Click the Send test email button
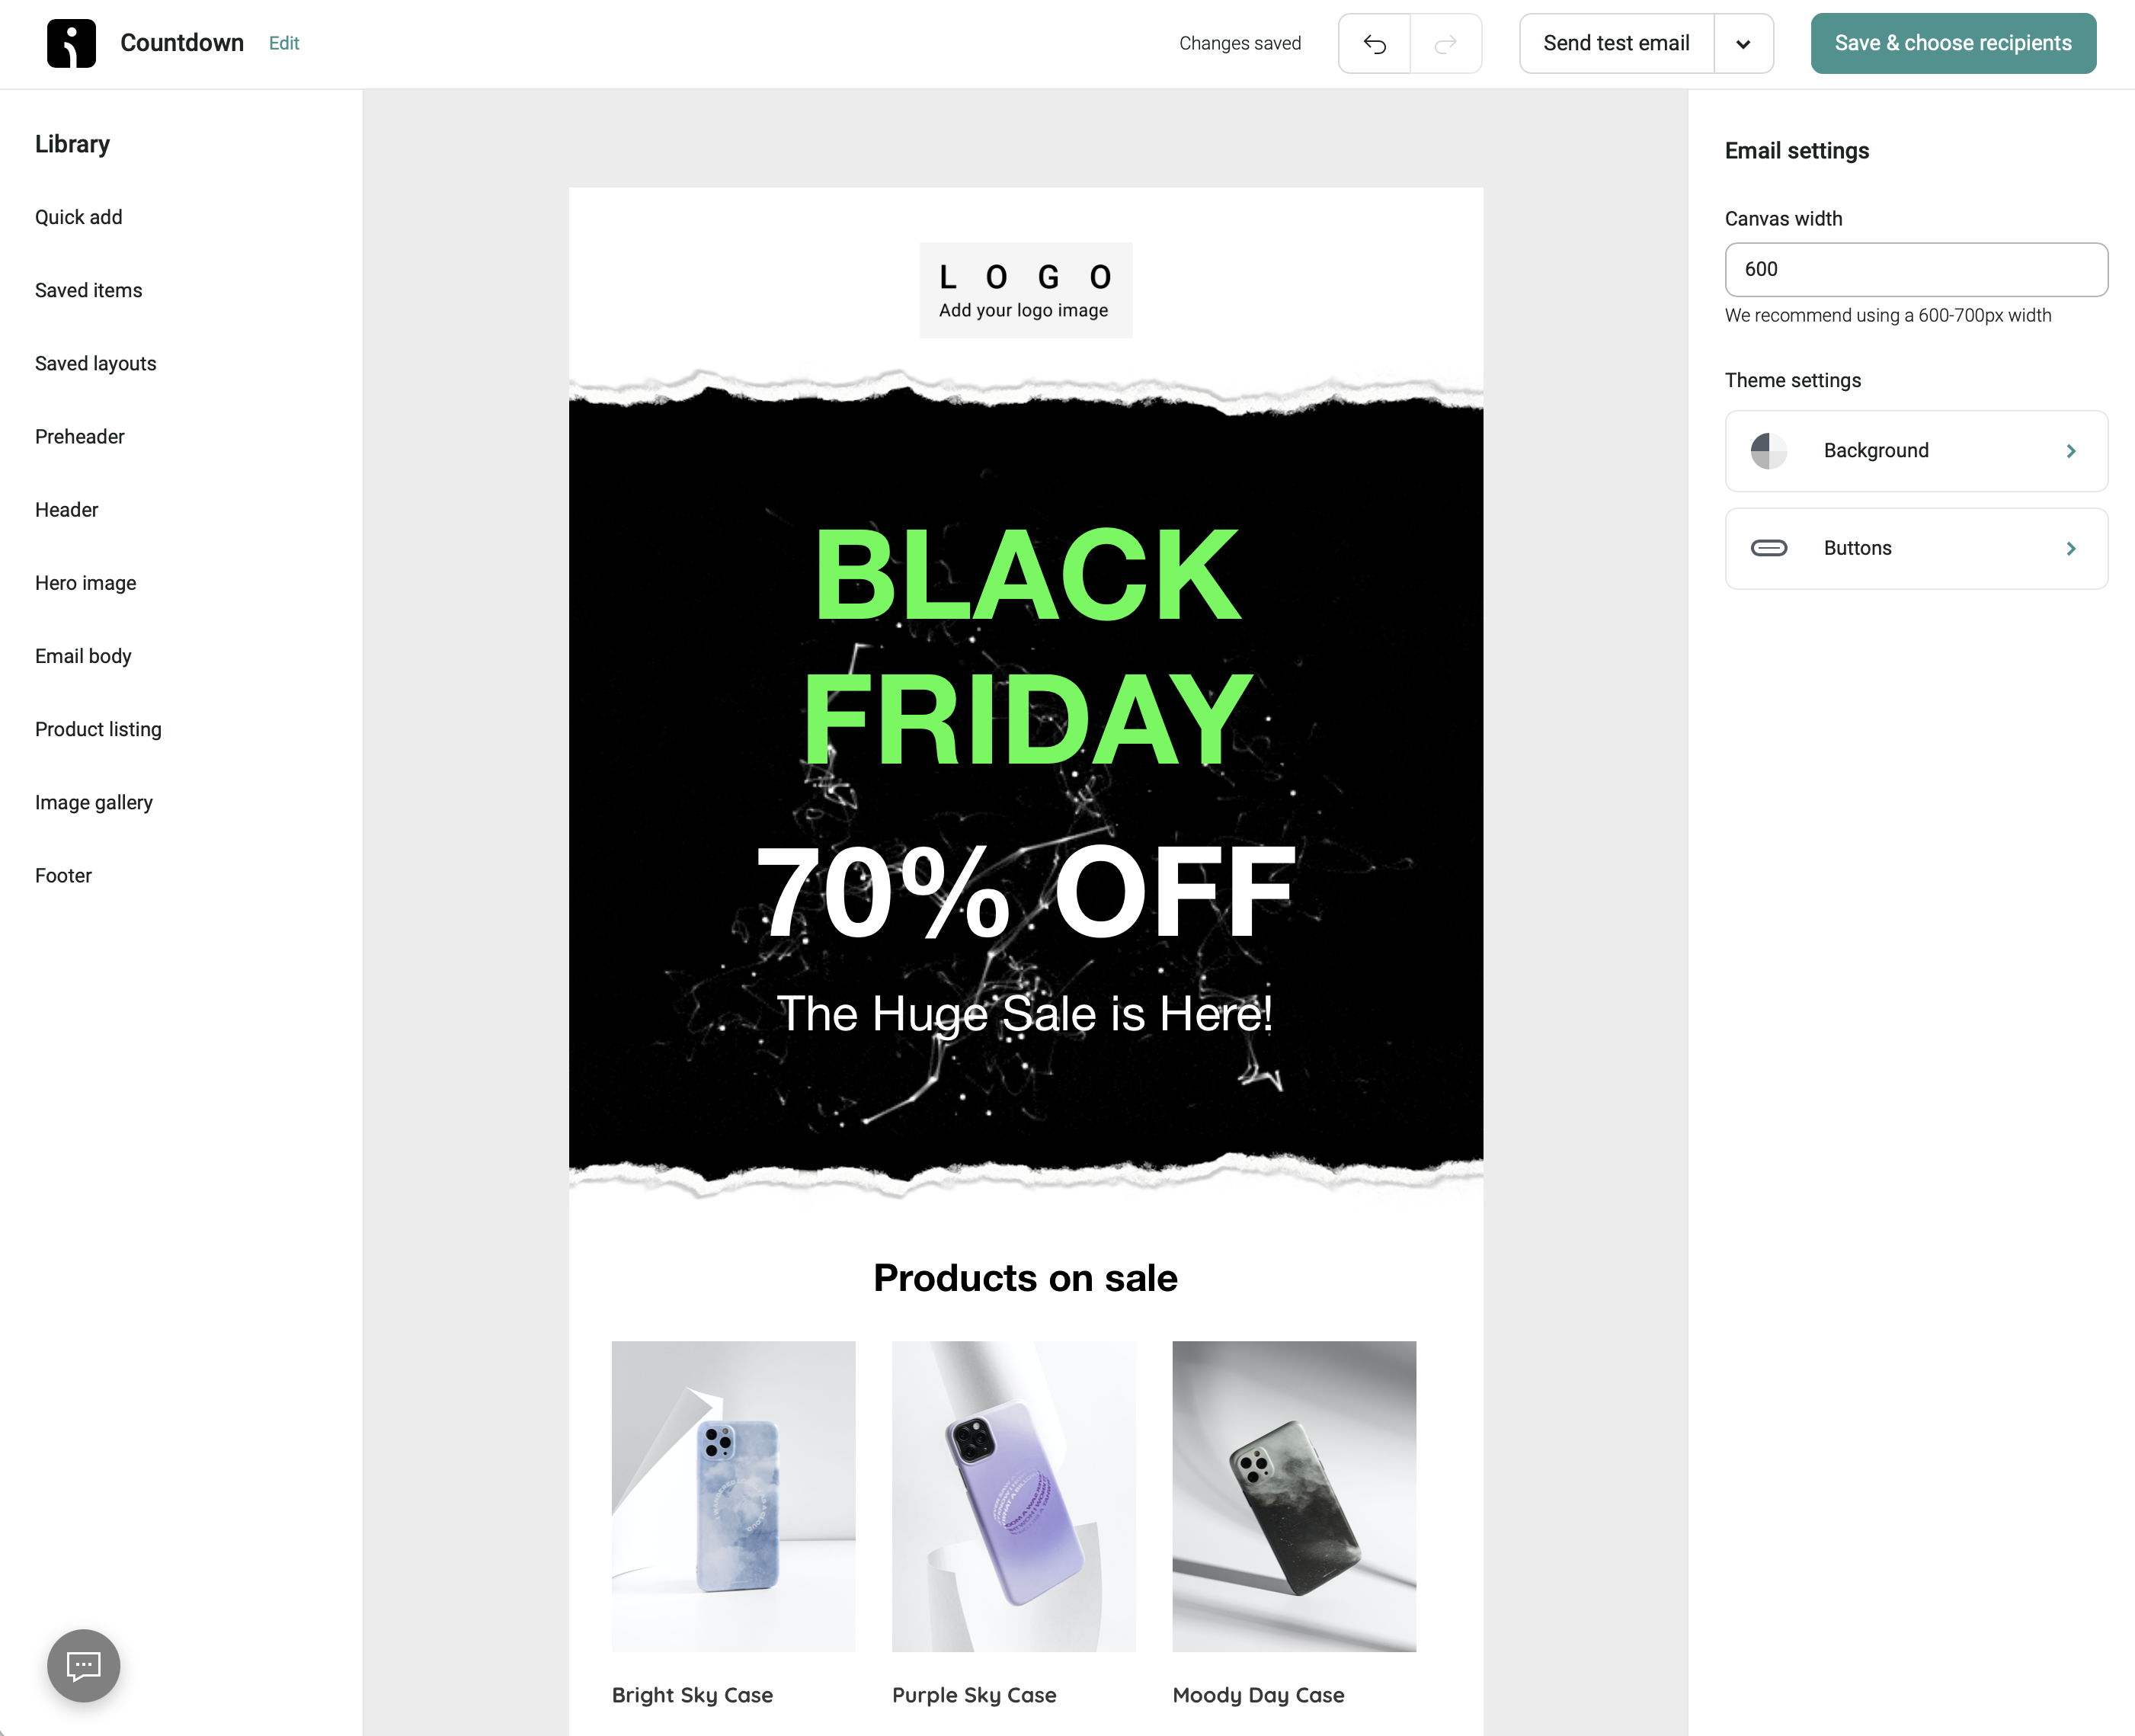The width and height of the screenshot is (2135, 1736). tap(1616, 43)
